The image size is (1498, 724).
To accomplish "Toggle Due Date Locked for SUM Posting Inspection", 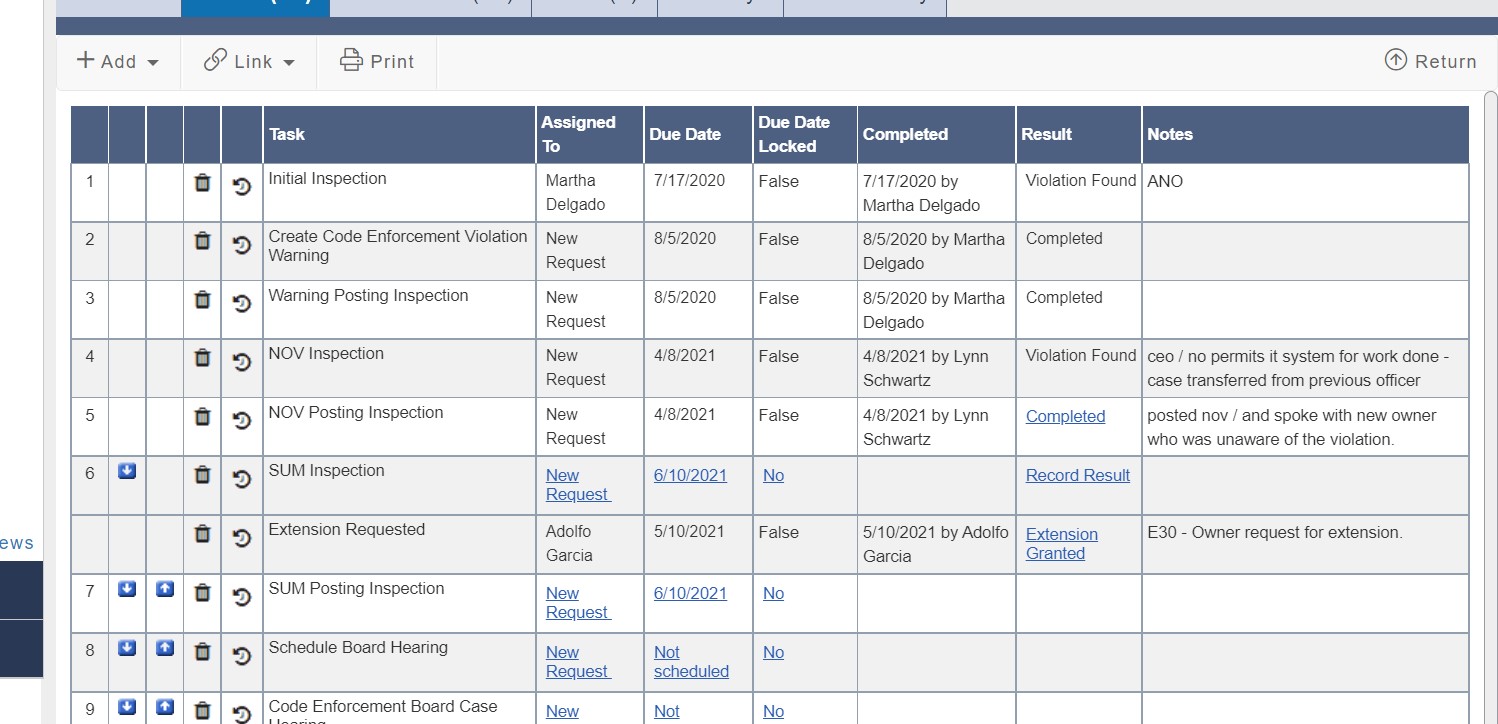I will tap(773, 593).
